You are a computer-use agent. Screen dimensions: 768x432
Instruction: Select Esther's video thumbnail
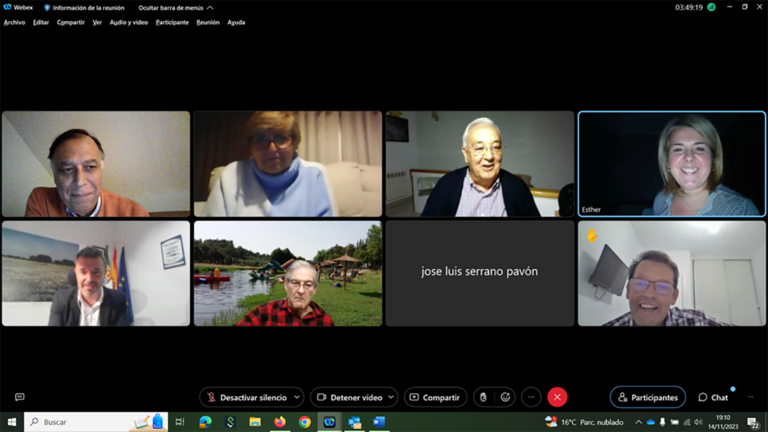[x=672, y=163]
